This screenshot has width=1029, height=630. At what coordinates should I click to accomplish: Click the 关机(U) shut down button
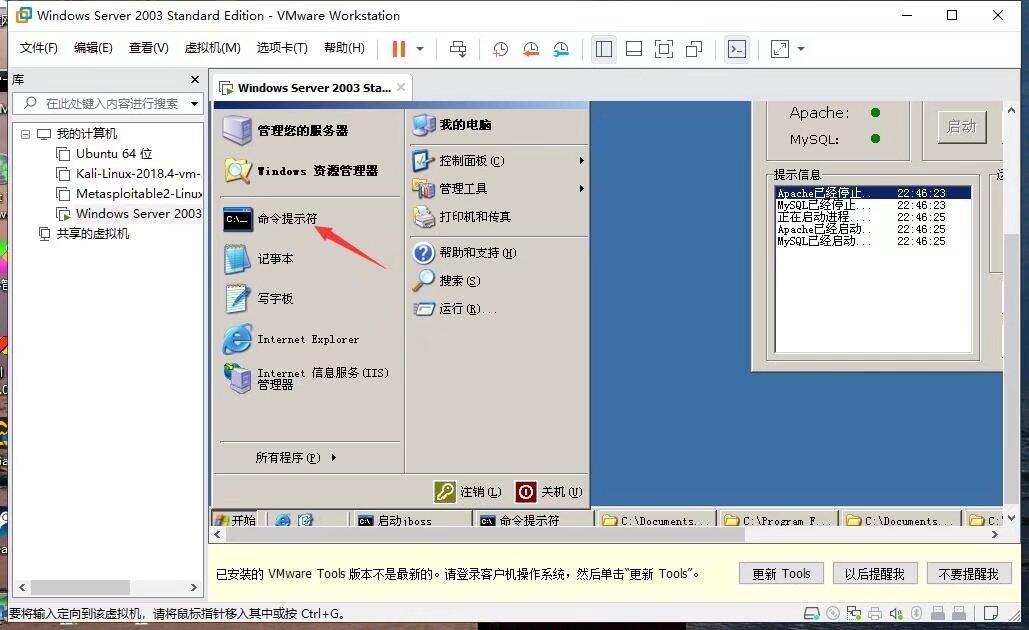point(549,492)
